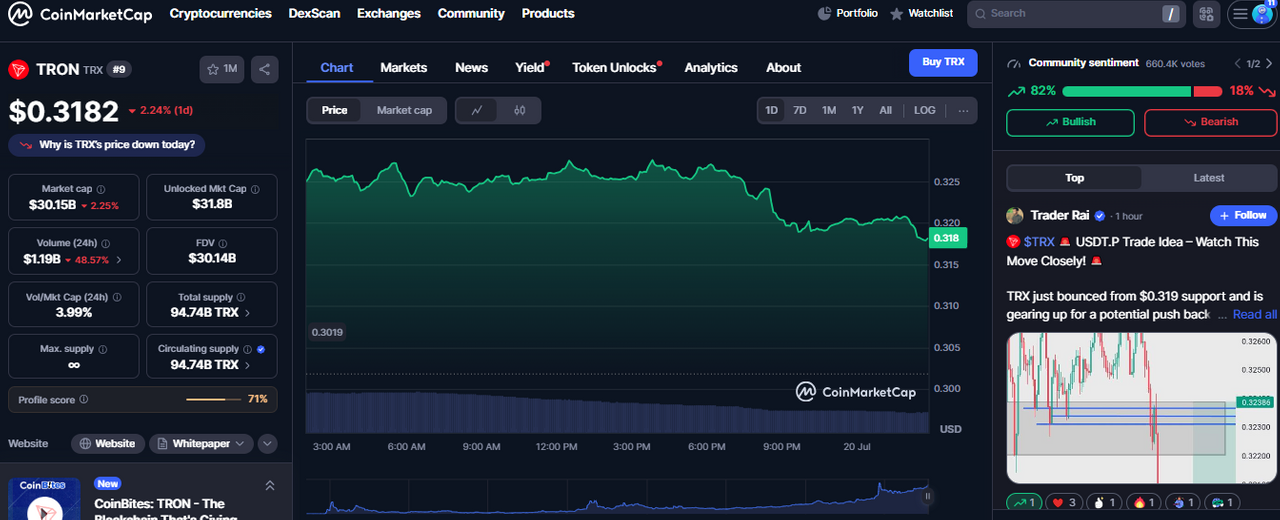The height and width of the screenshot is (520, 1280).
Task: Click verified badge beside Circulating supply
Action: pos(261,349)
